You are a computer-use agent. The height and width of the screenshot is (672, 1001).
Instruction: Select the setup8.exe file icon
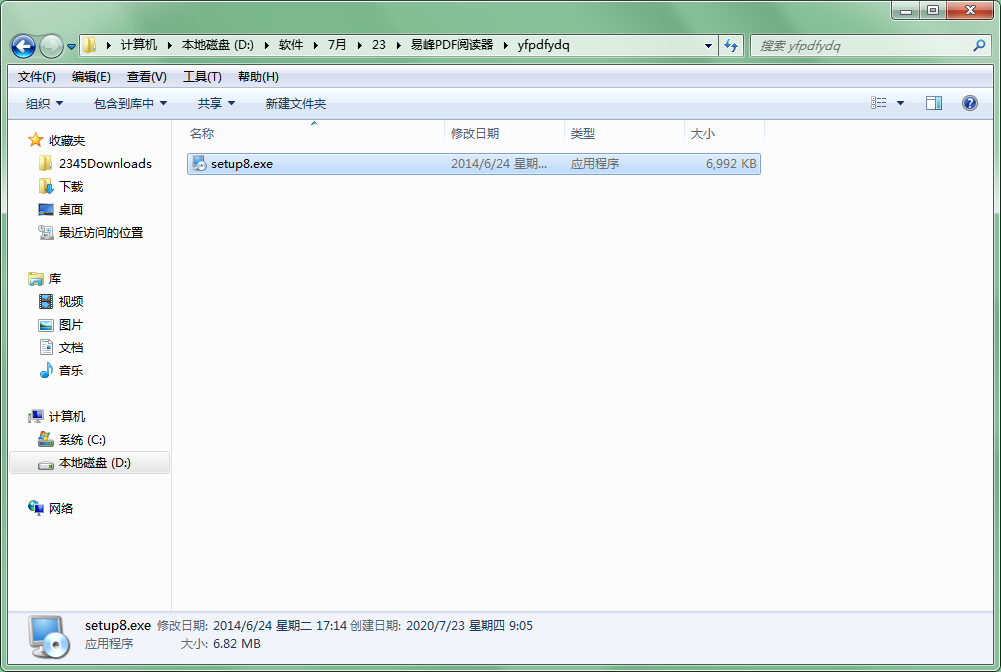tap(200, 163)
